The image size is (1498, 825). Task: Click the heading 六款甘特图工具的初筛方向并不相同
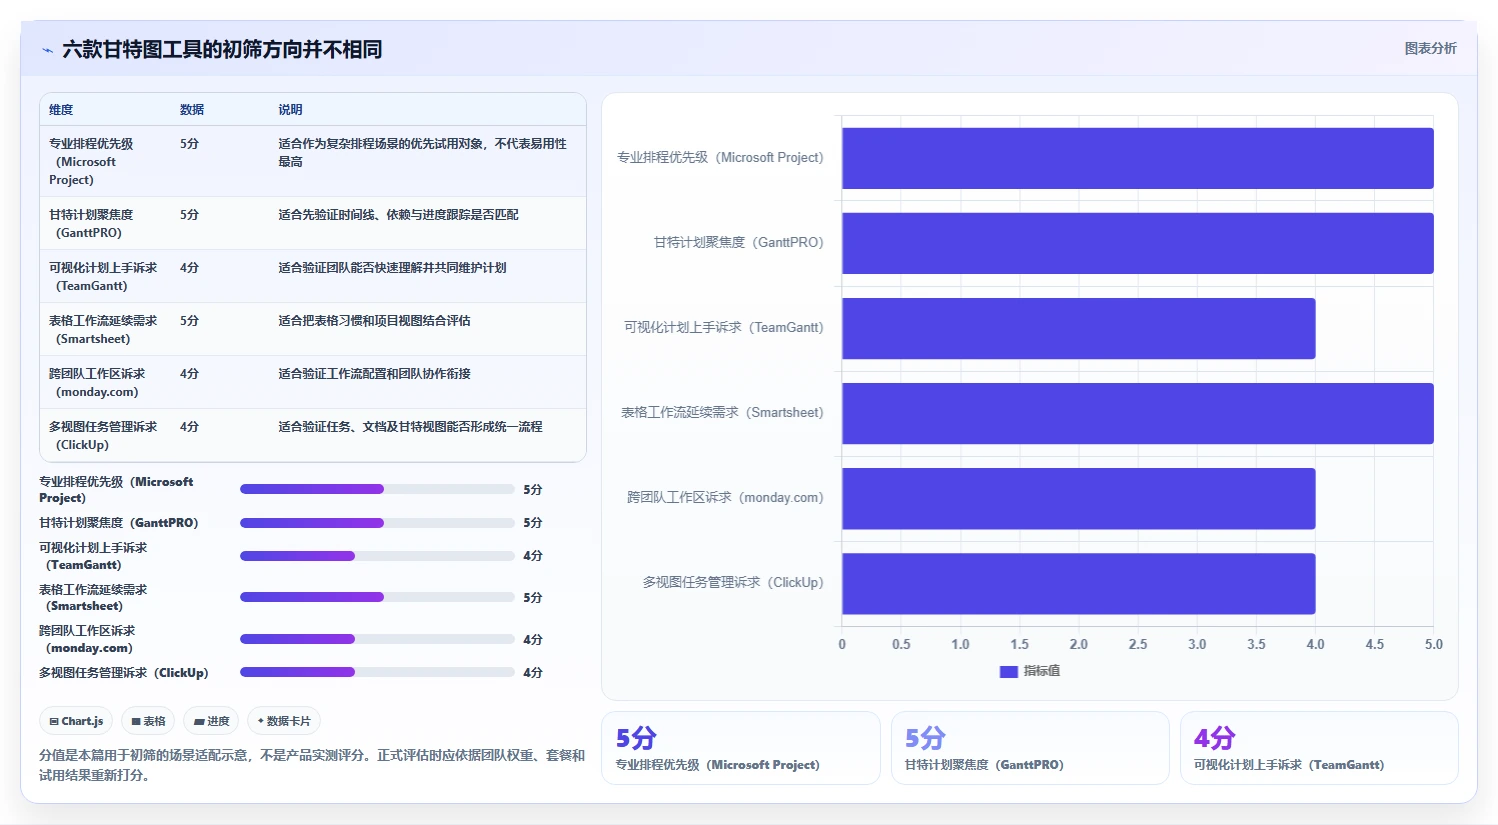pyautogui.click(x=222, y=49)
